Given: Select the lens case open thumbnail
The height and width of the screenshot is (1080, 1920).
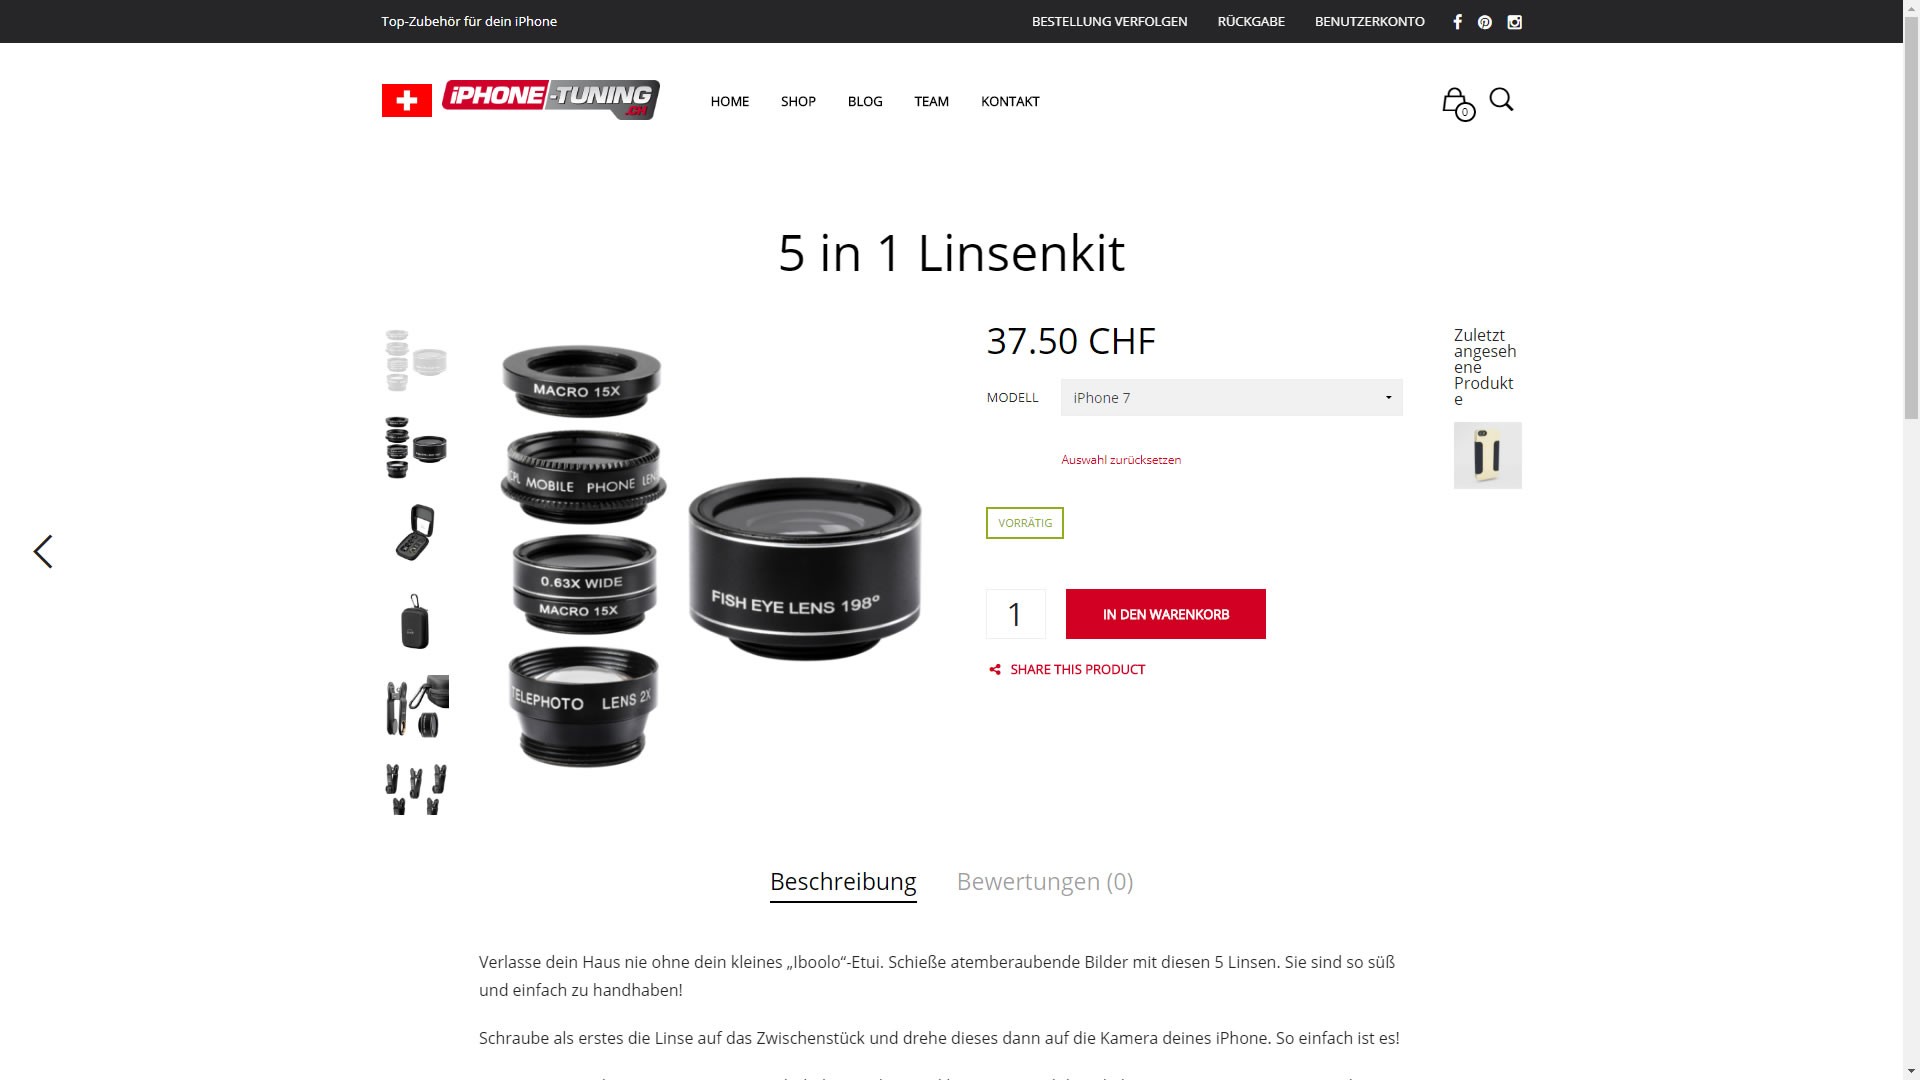Looking at the screenshot, I should (416, 533).
